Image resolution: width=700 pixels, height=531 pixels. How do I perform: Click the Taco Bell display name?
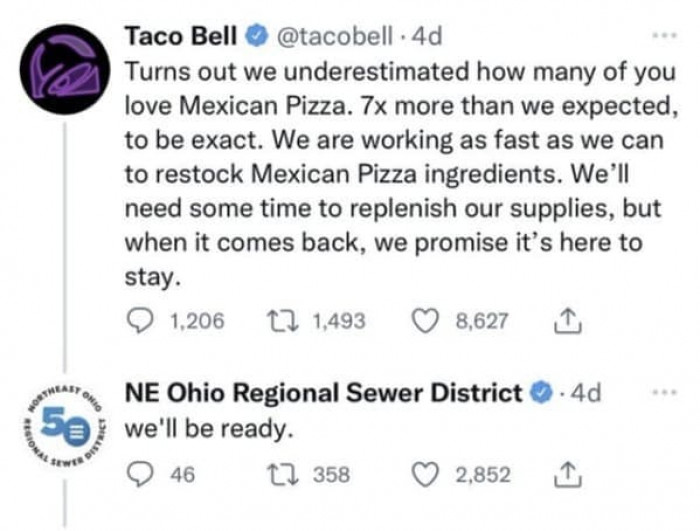pos(181,37)
